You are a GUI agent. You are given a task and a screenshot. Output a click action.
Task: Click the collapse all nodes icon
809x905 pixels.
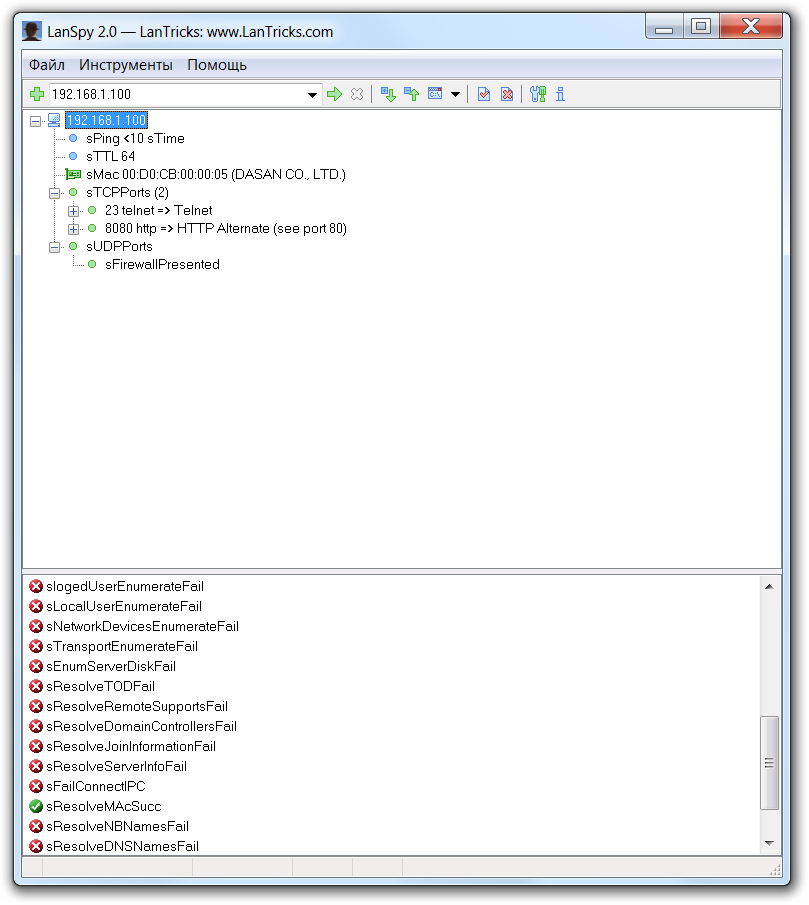[411, 94]
